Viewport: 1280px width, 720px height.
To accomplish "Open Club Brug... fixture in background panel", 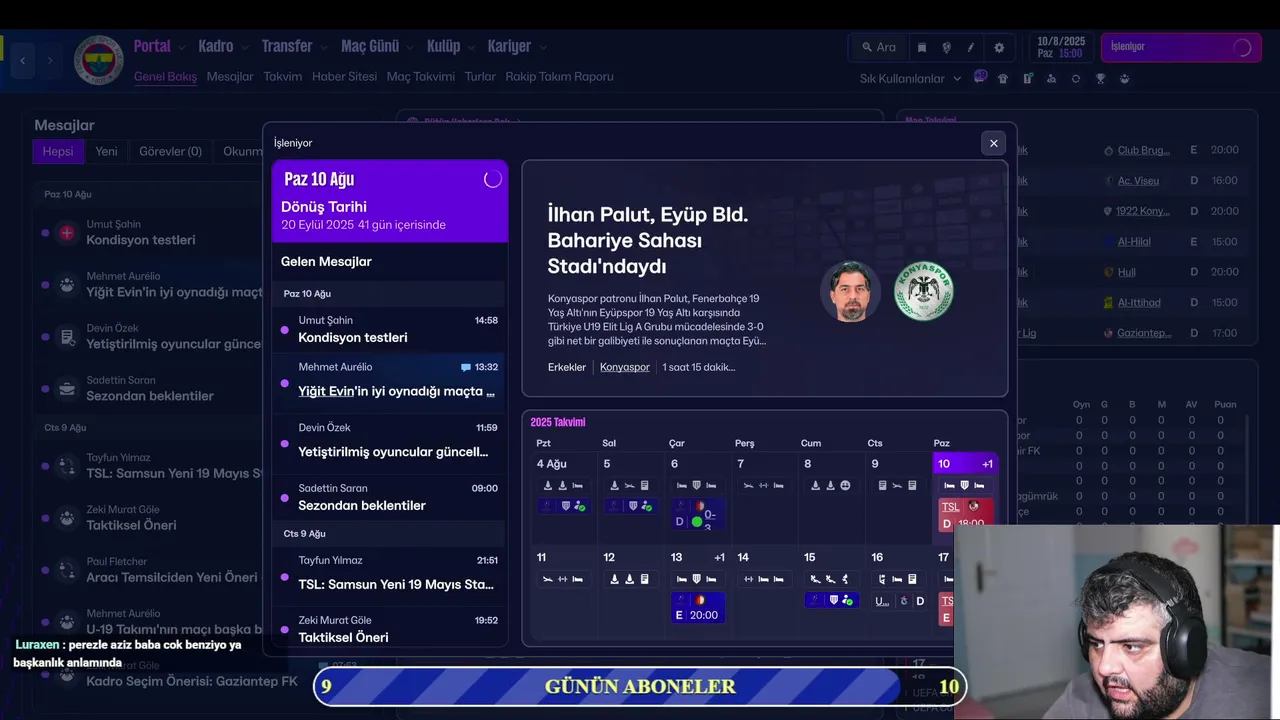I will pos(1143,150).
